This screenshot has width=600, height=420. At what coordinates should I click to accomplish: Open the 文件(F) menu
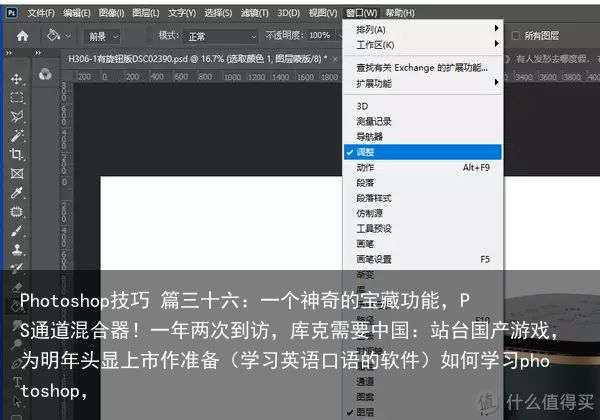(41, 13)
